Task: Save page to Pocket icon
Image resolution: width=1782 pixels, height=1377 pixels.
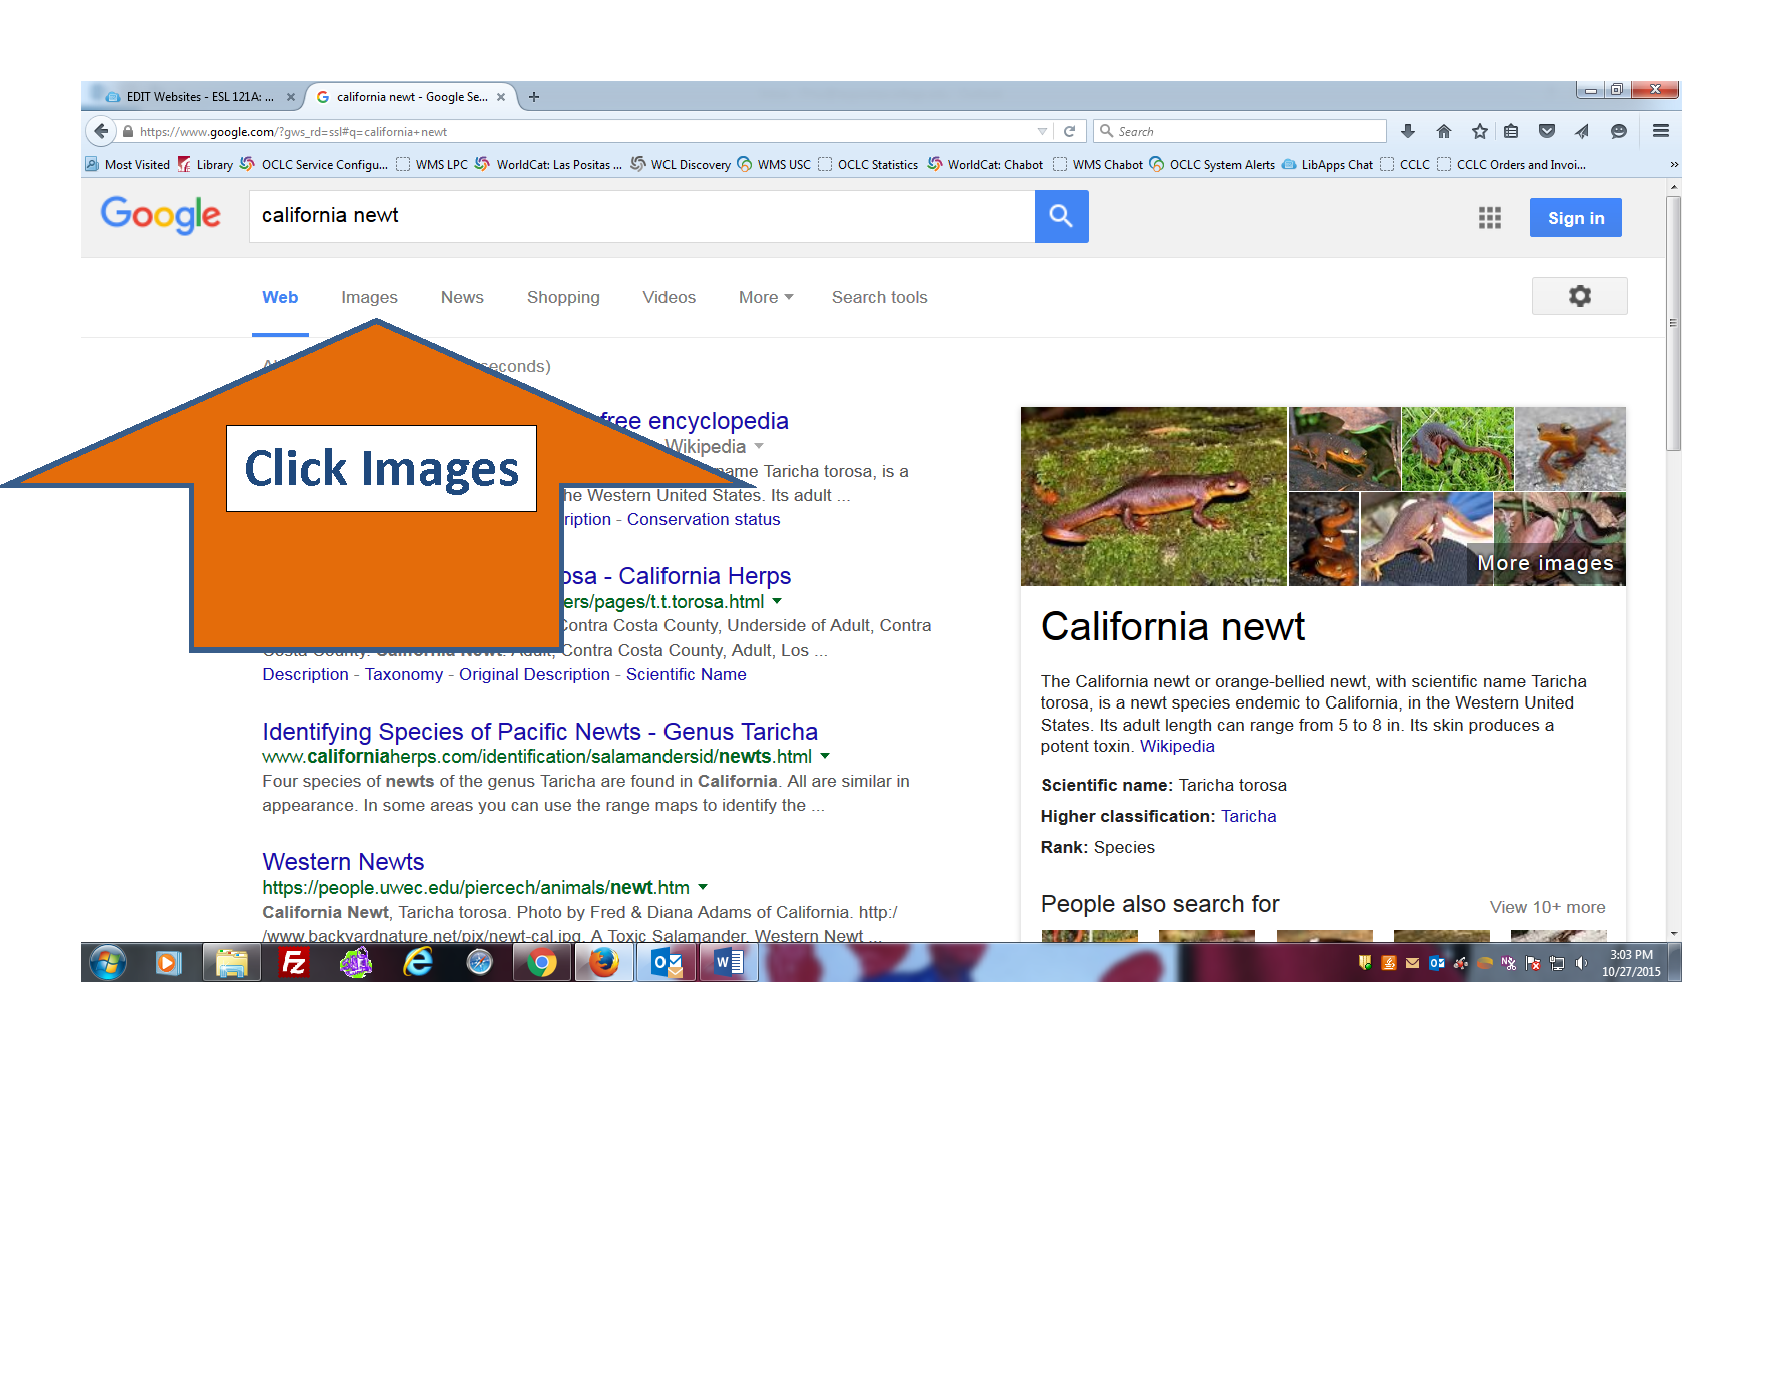Action: tap(1547, 131)
